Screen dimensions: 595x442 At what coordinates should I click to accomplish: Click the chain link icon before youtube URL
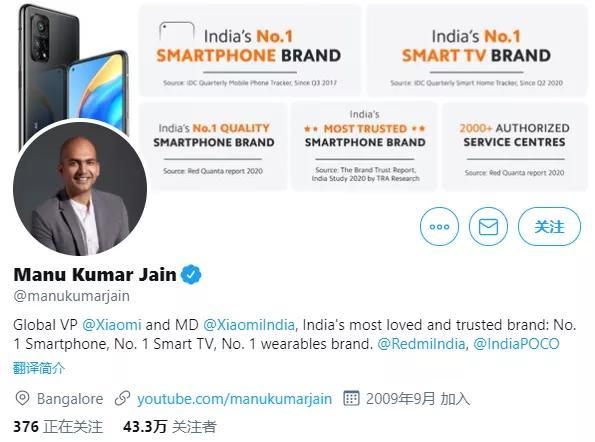(x=122, y=398)
